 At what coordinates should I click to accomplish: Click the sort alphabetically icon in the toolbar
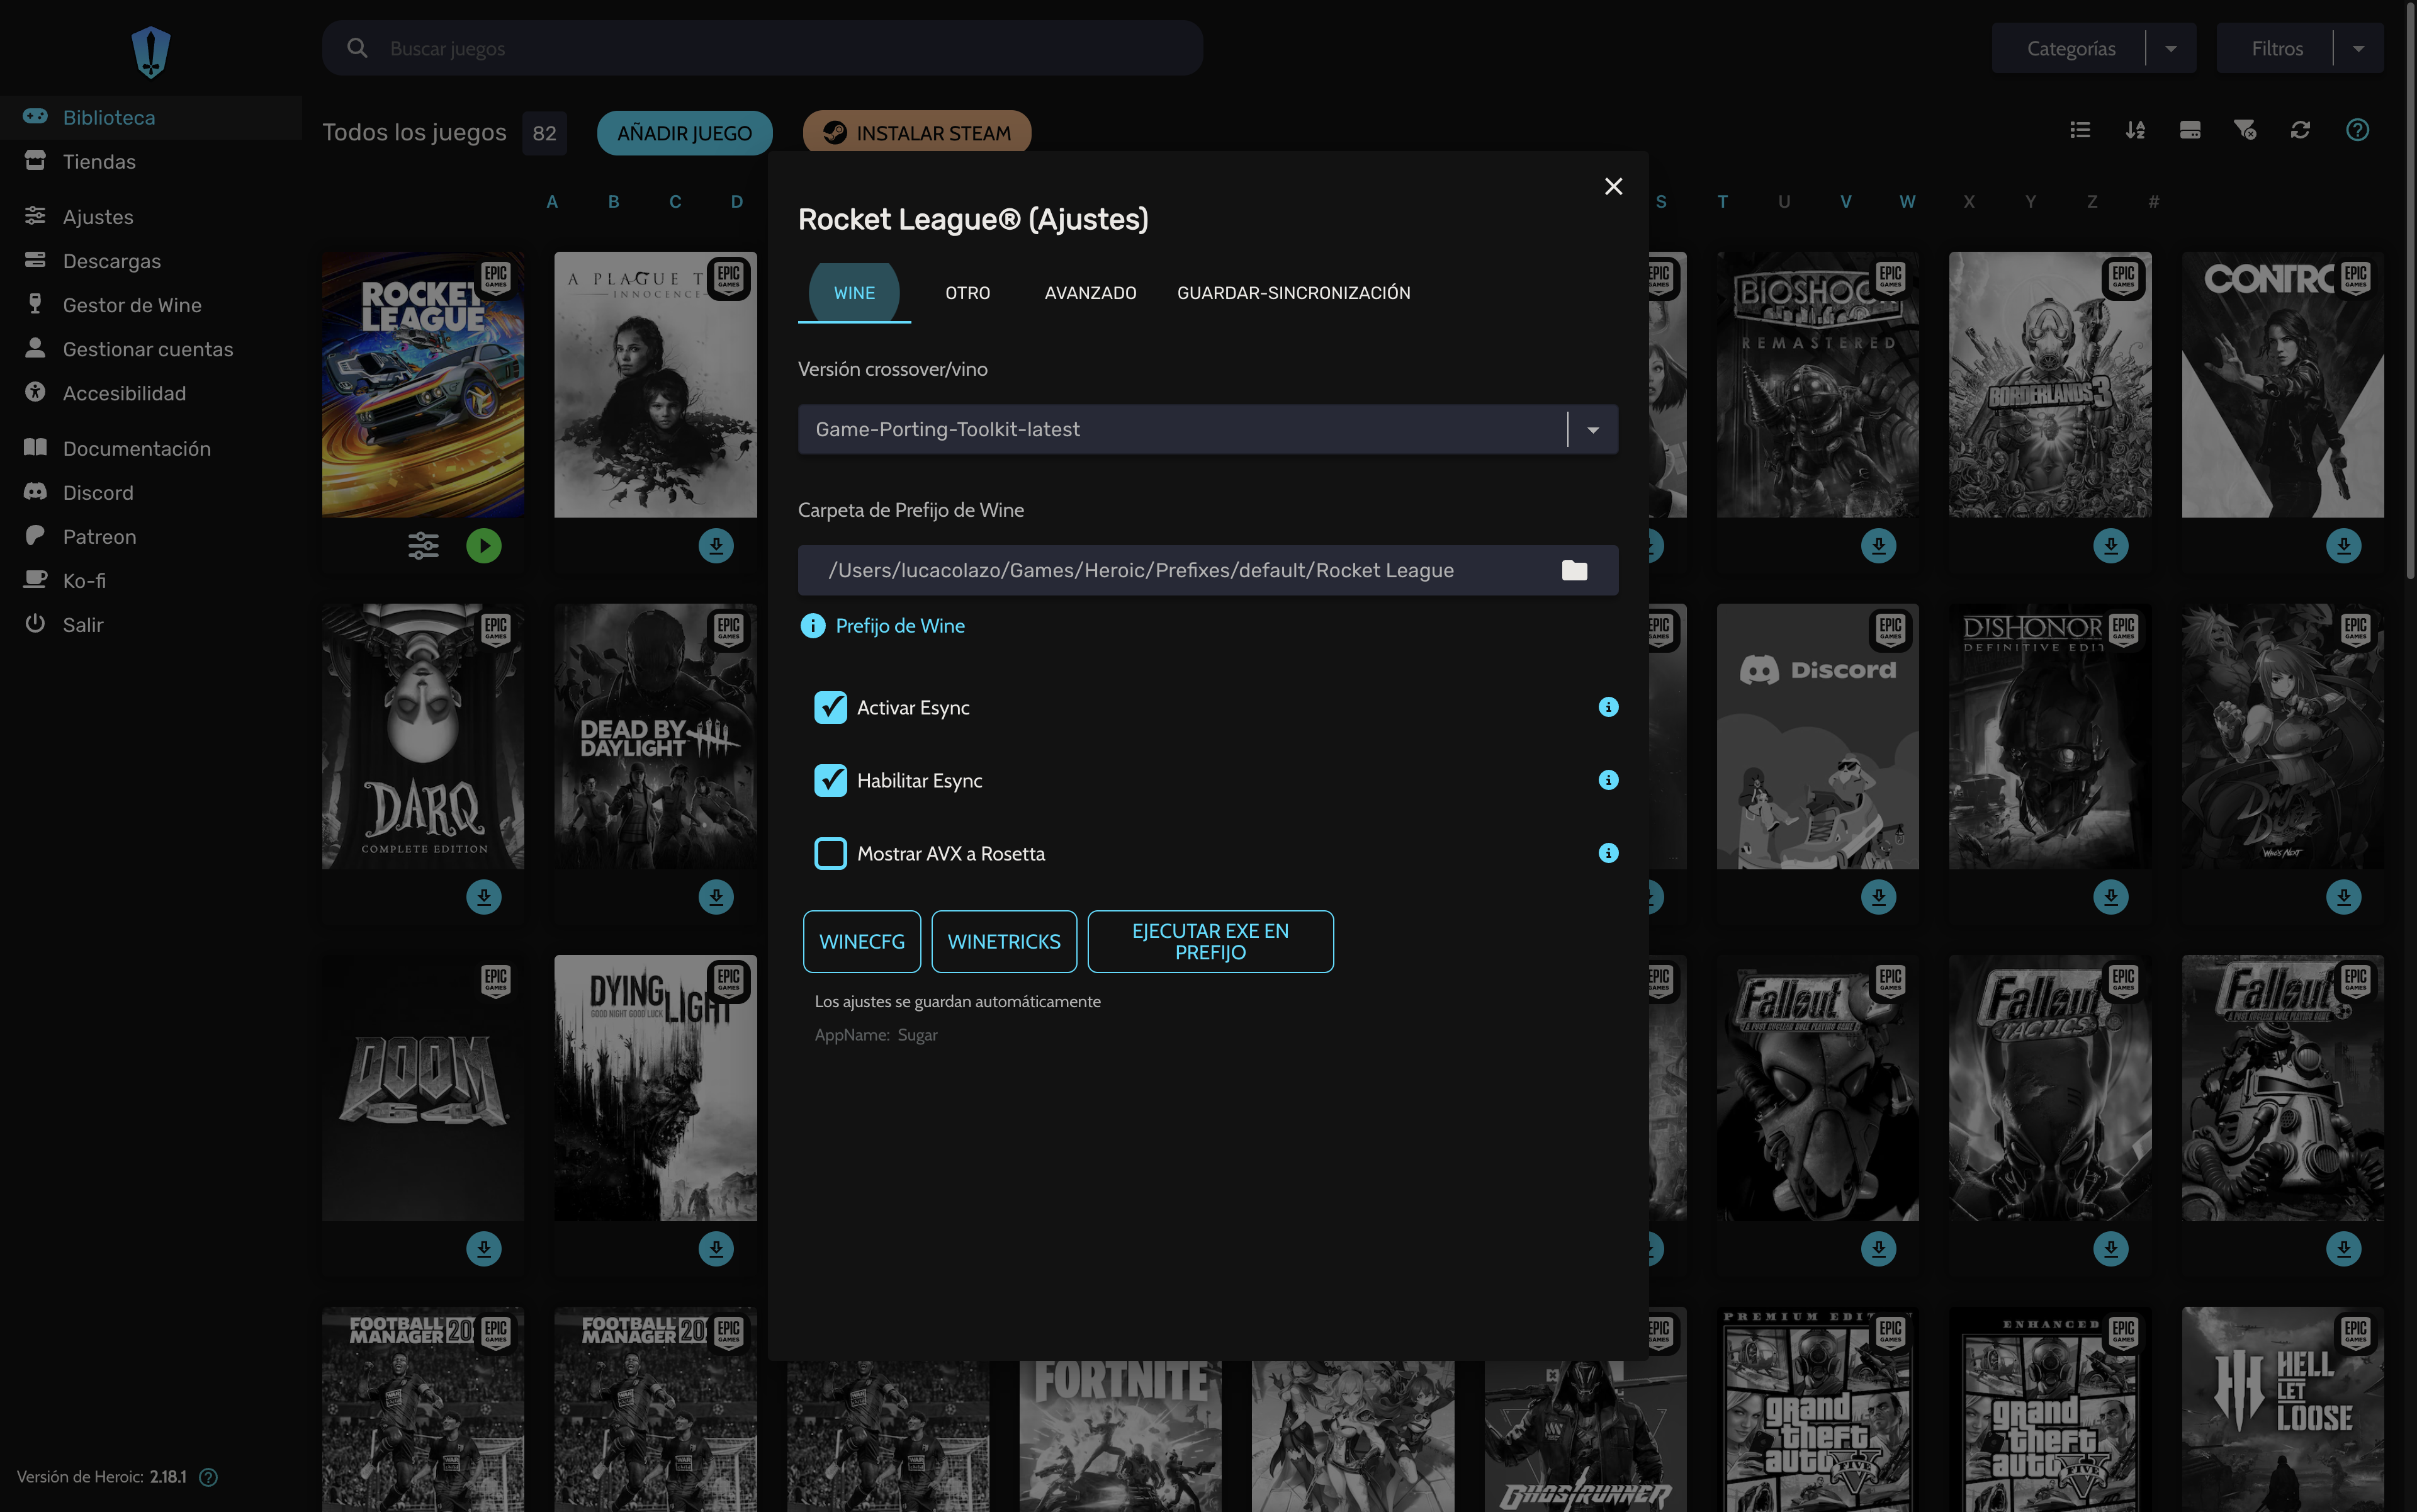pos(2135,130)
